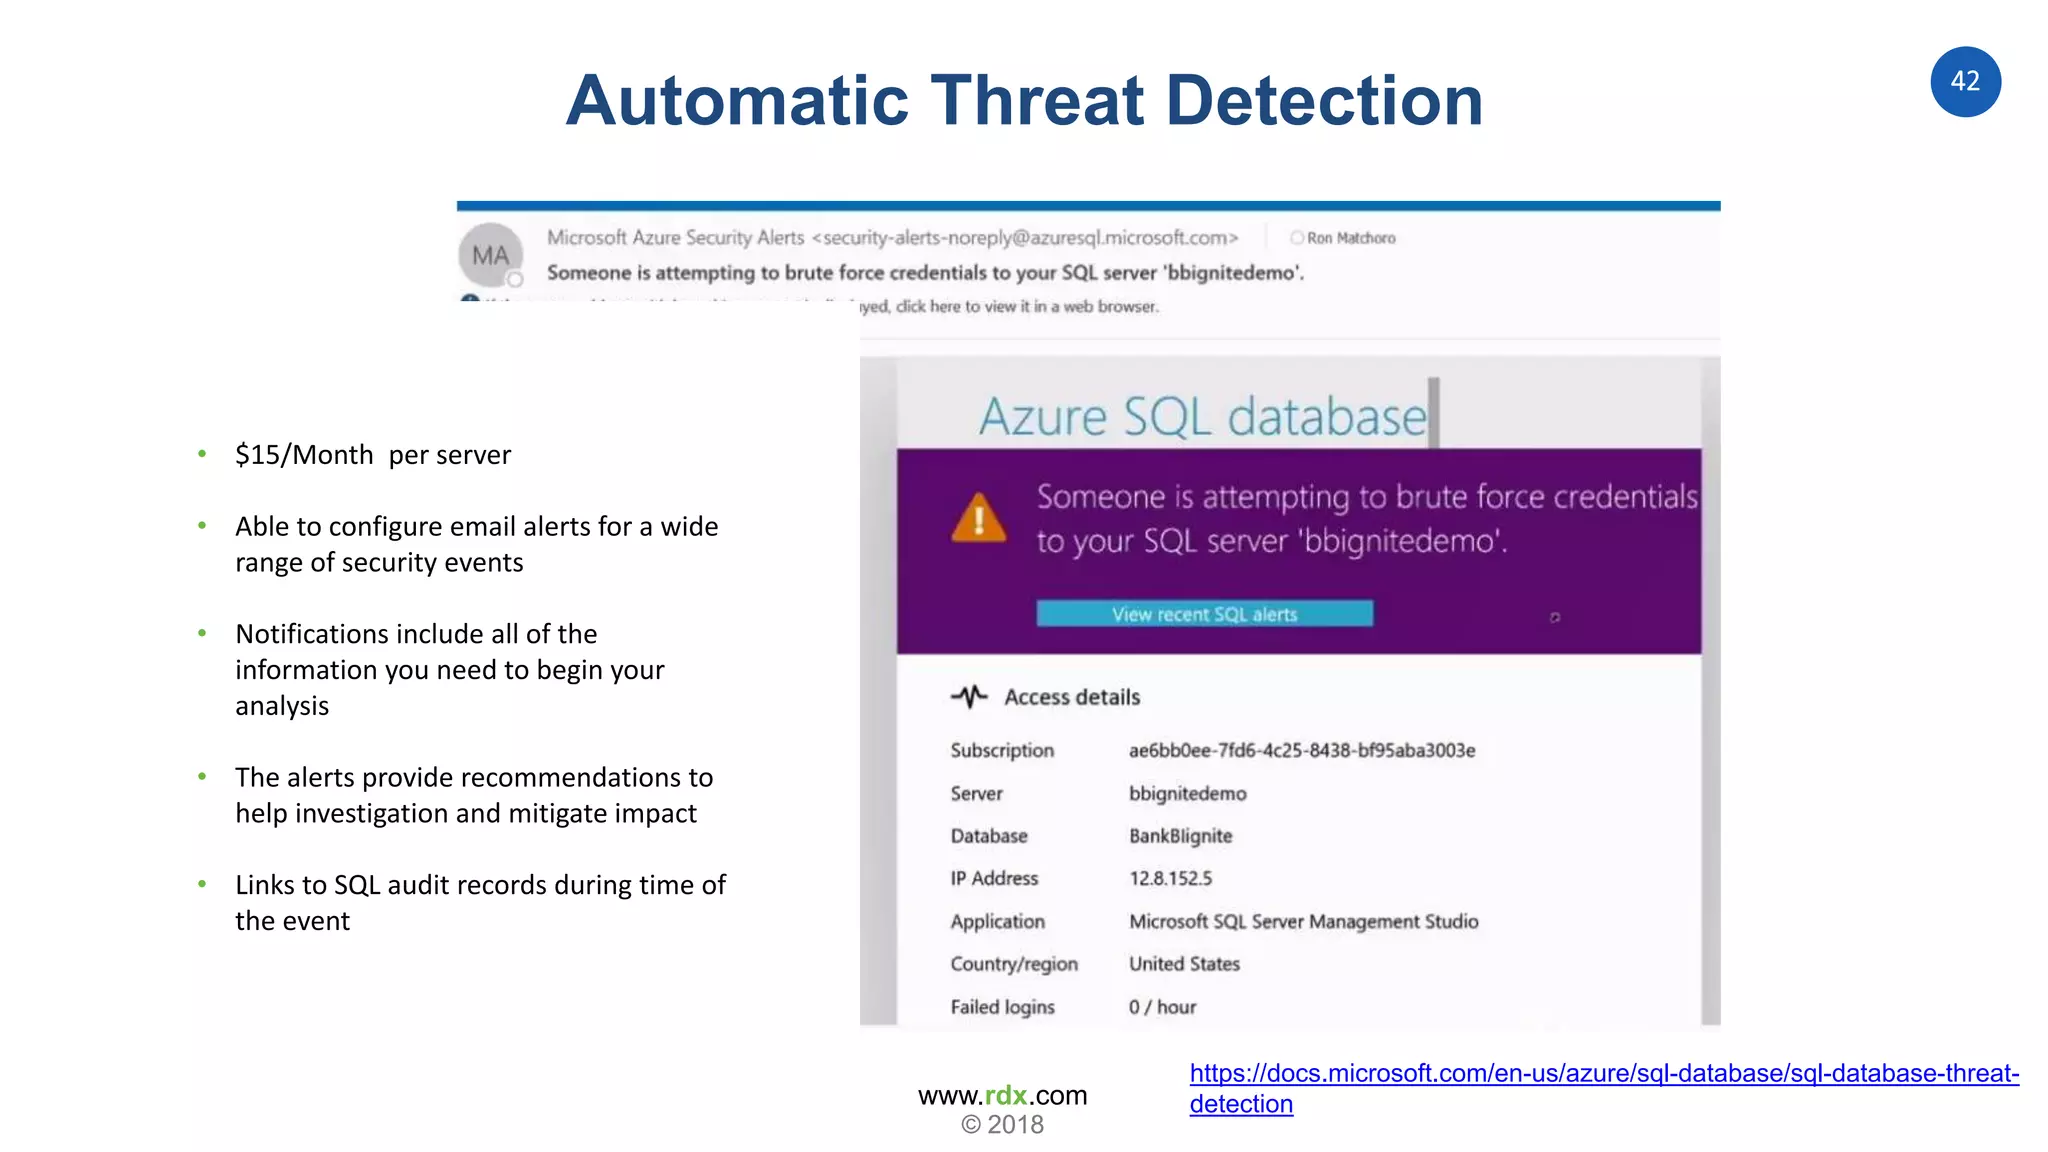Click the '0 / hour' failed logins value

tap(1162, 1007)
